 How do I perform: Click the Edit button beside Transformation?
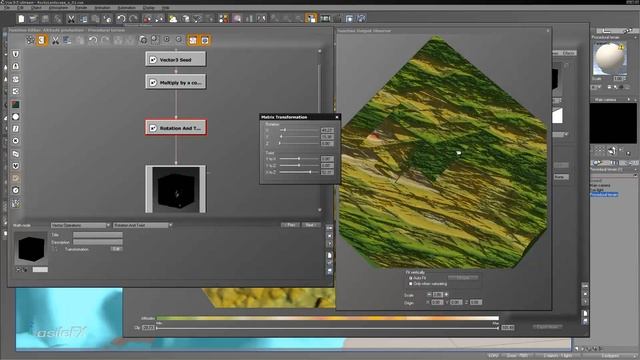click(116, 249)
